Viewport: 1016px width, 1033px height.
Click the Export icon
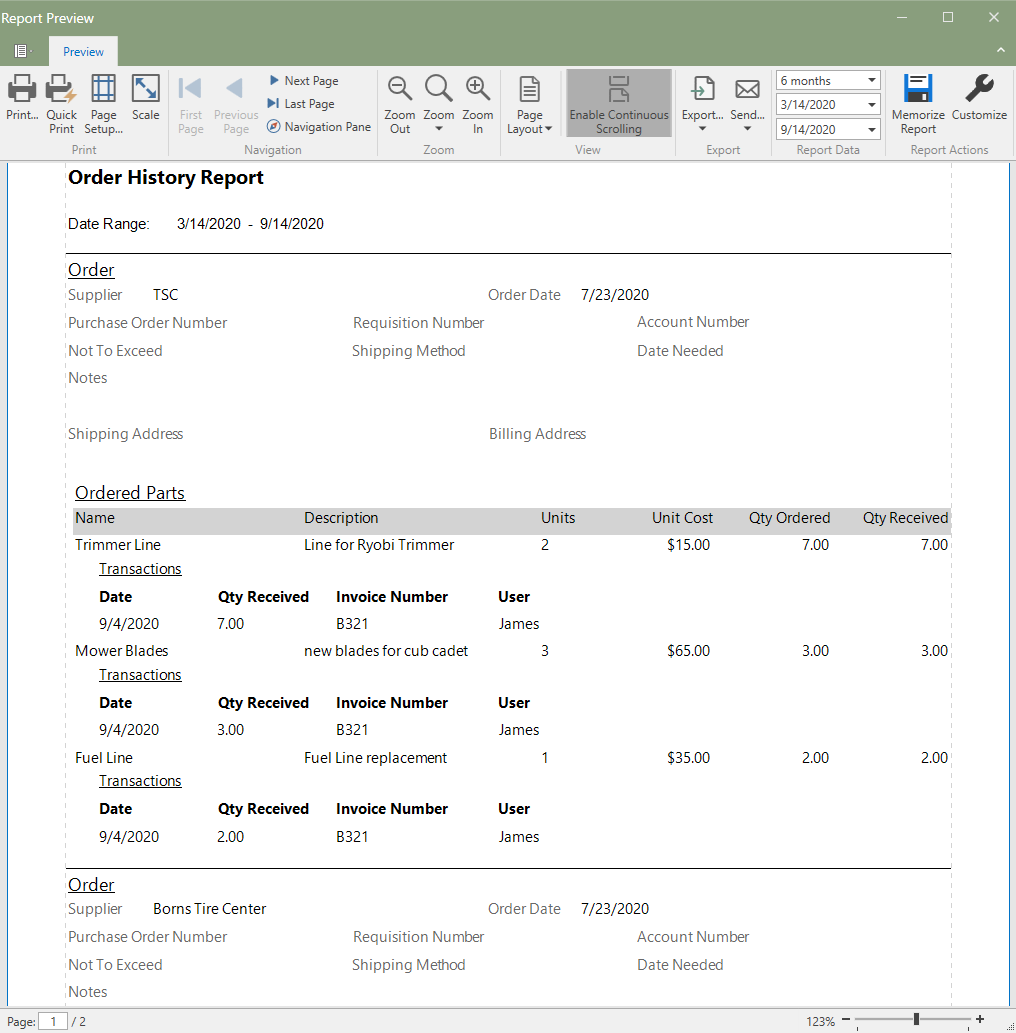click(x=702, y=89)
